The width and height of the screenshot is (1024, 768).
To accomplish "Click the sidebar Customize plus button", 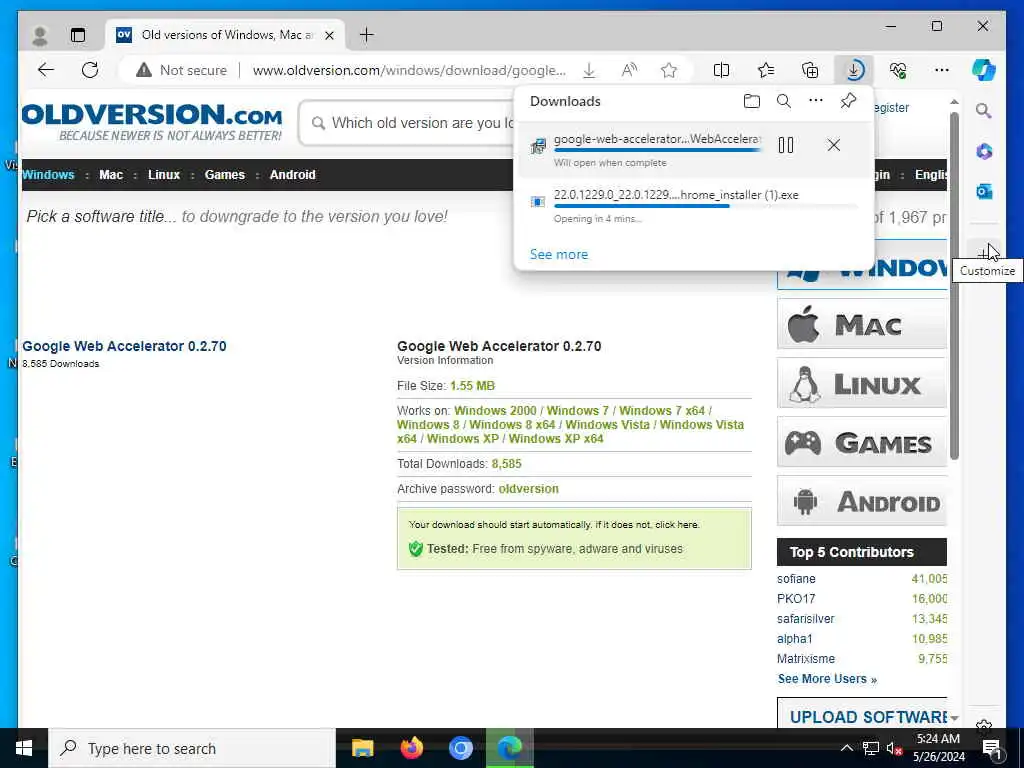I will 983,253.
